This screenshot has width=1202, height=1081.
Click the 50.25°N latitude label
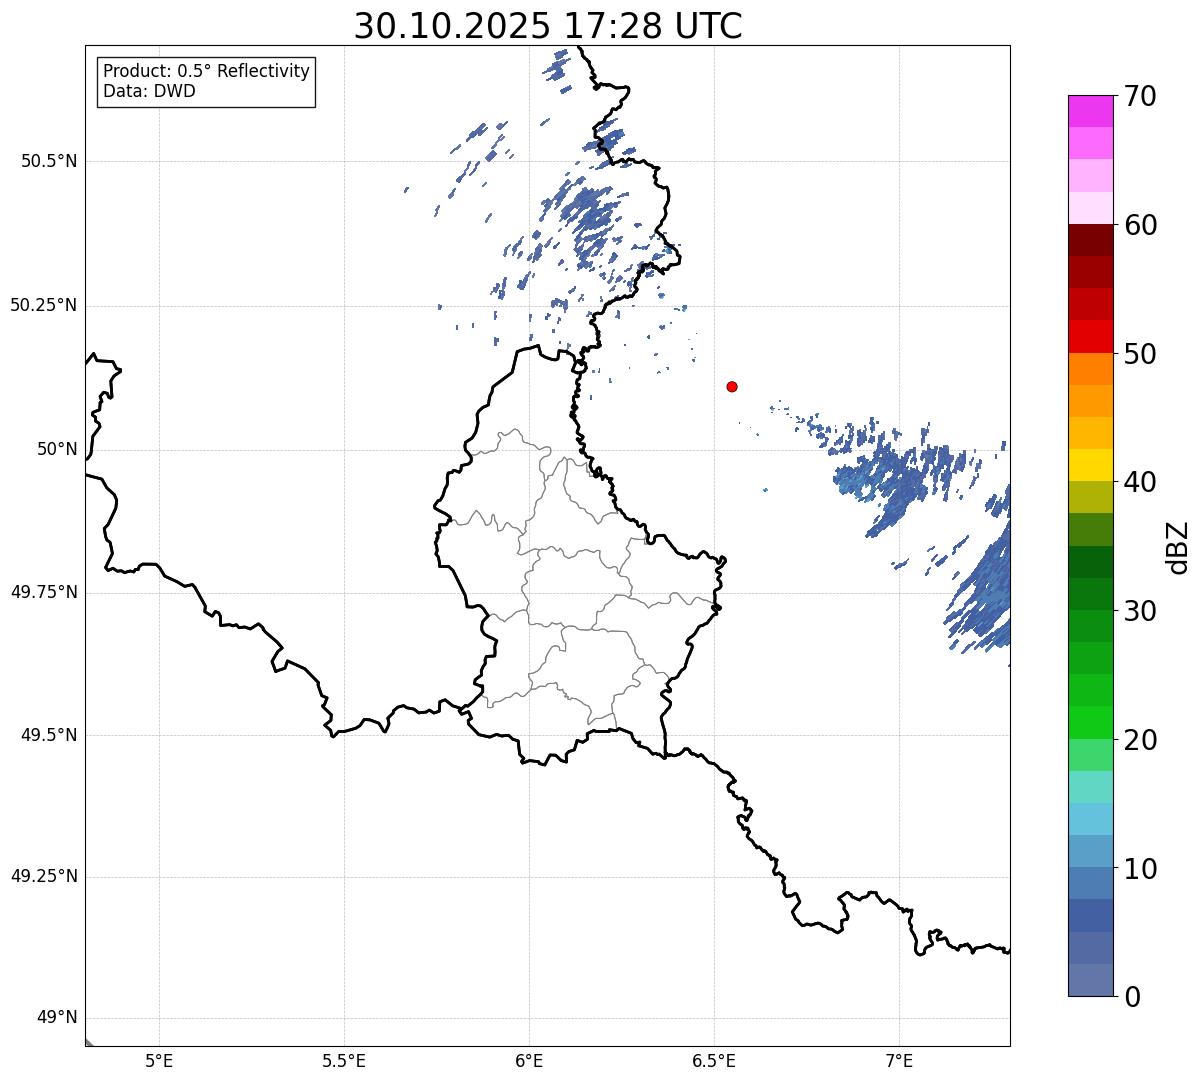tap(43, 305)
